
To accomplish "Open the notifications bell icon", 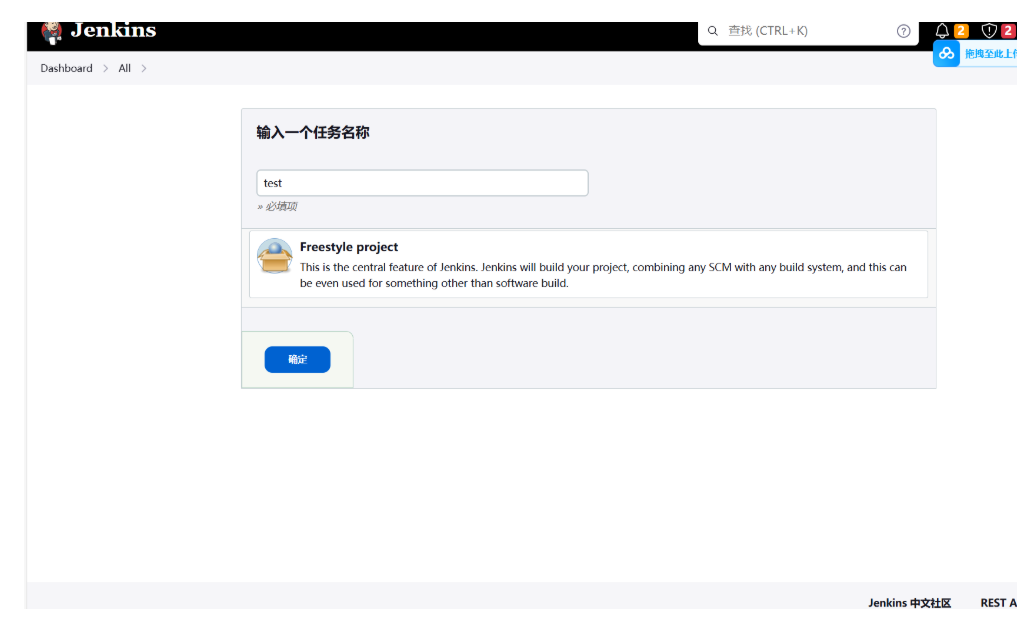I will 942,31.
